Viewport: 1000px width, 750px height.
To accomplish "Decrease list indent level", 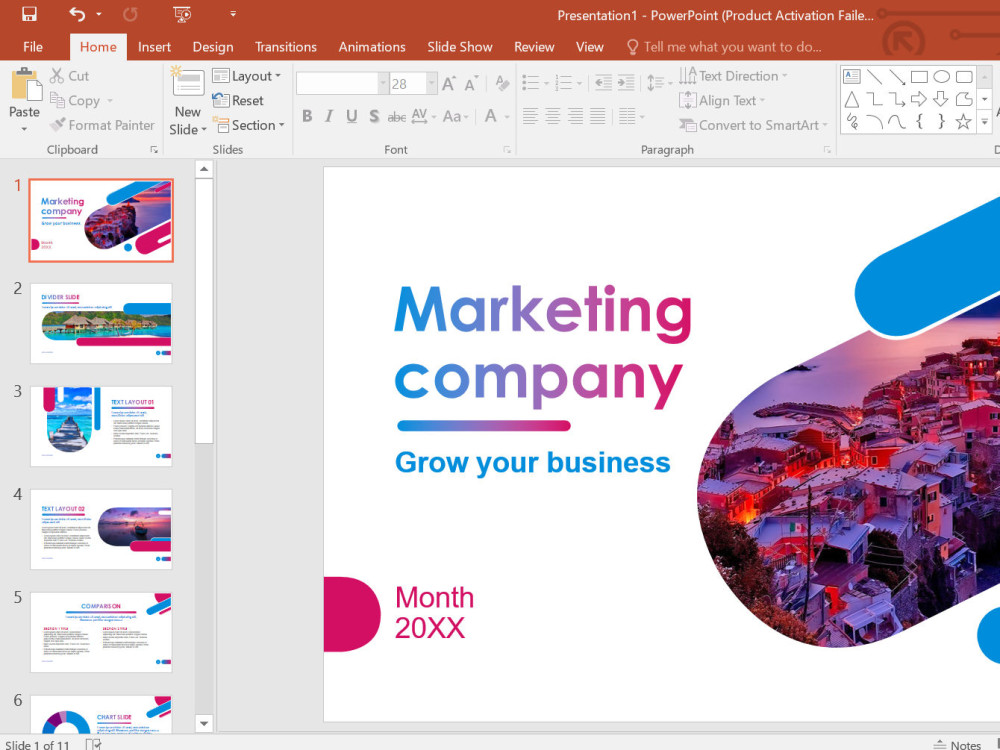I will pyautogui.click(x=603, y=82).
